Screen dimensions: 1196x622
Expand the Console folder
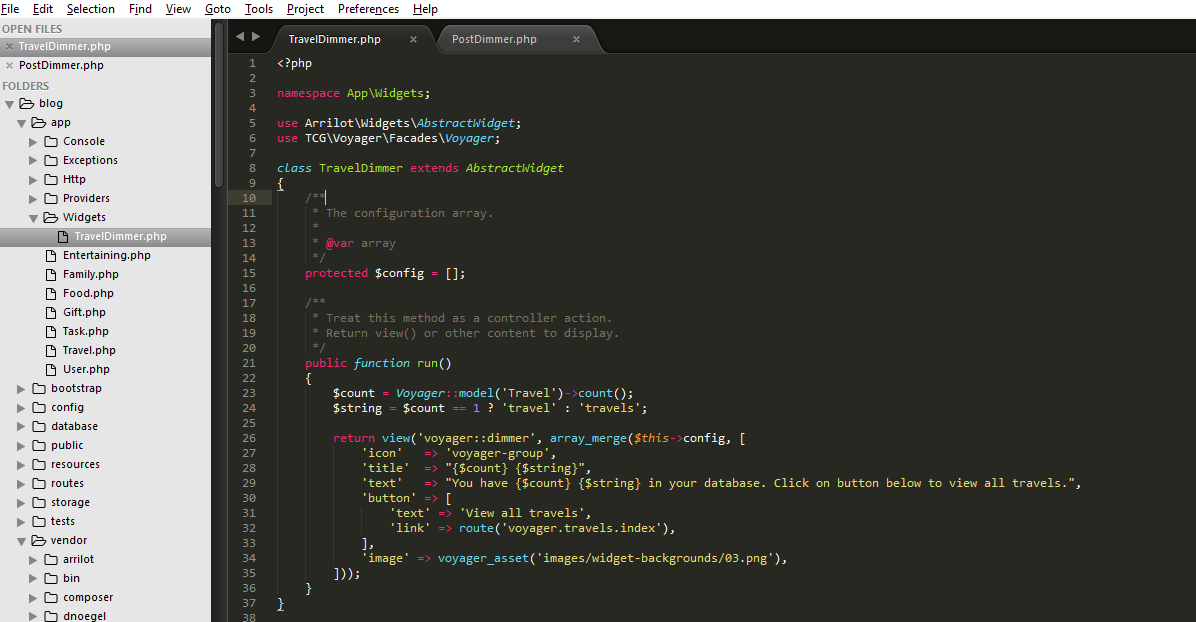pos(33,142)
